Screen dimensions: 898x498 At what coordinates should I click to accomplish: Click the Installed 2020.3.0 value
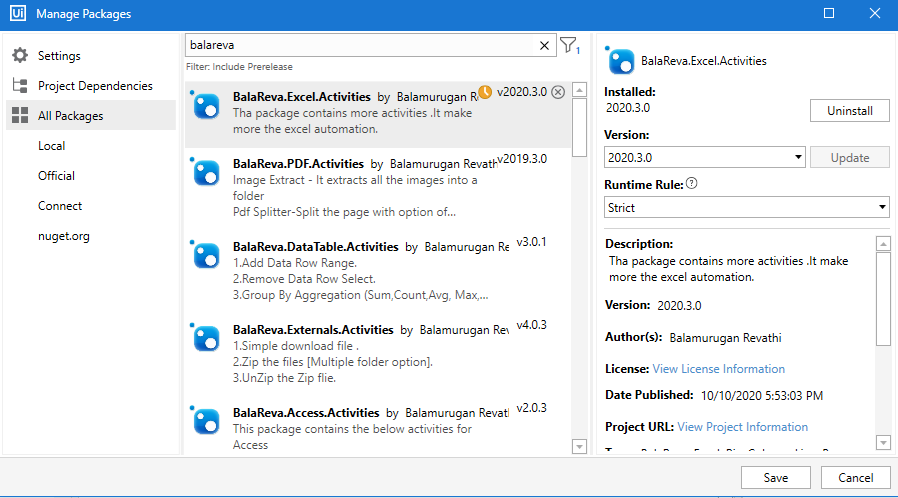(628, 108)
